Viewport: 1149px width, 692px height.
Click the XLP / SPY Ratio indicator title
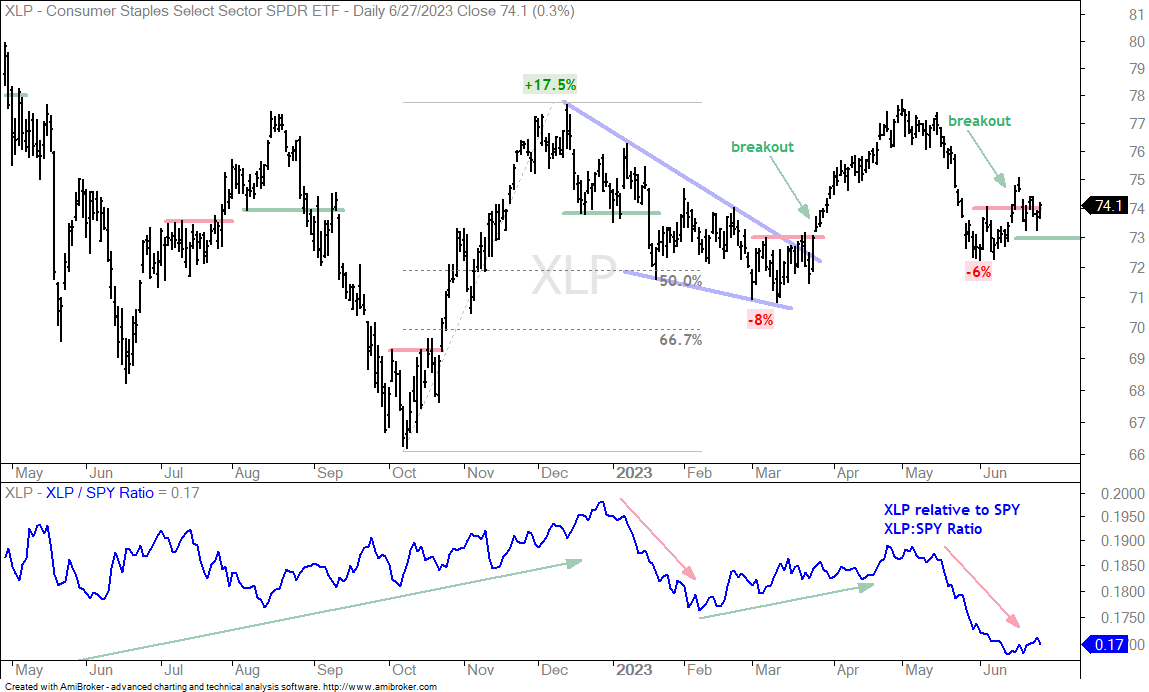click(x=100, y=493)
